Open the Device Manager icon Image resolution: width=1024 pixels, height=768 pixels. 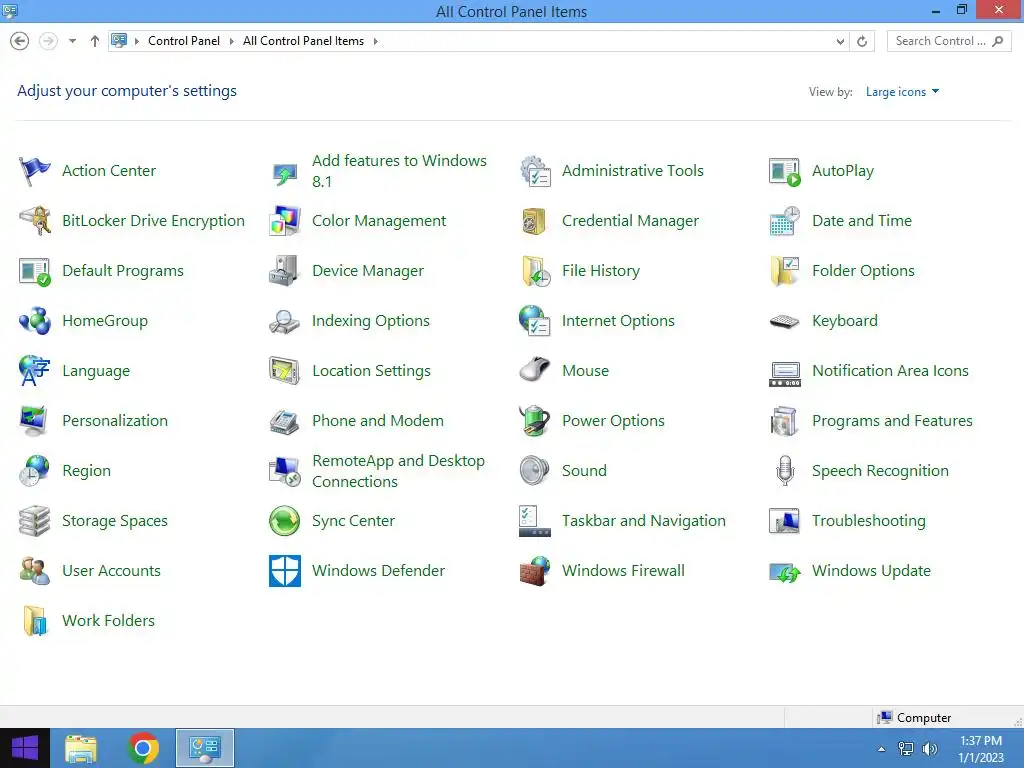point(285,271)
